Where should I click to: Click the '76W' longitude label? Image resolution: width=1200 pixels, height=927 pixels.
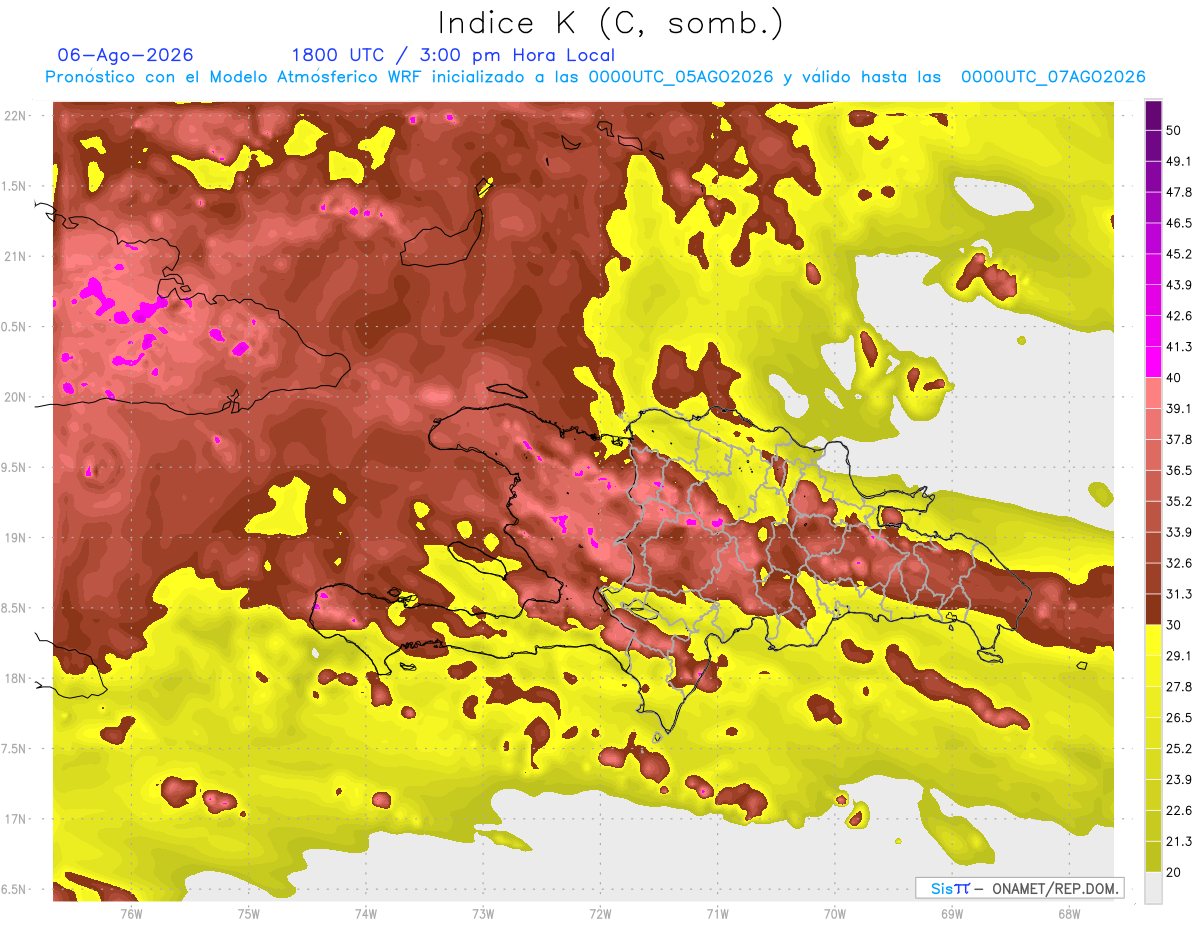click(x=131, y=914)
